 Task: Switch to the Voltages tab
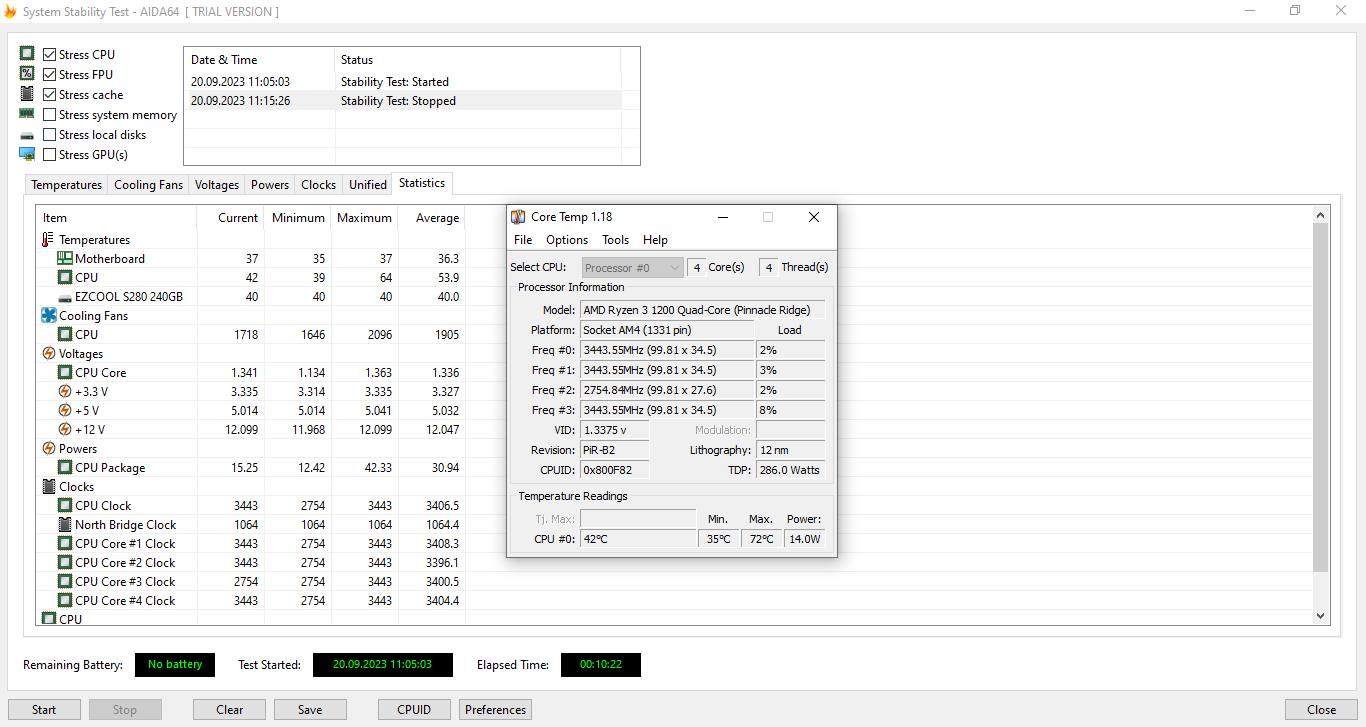[217, 185]
